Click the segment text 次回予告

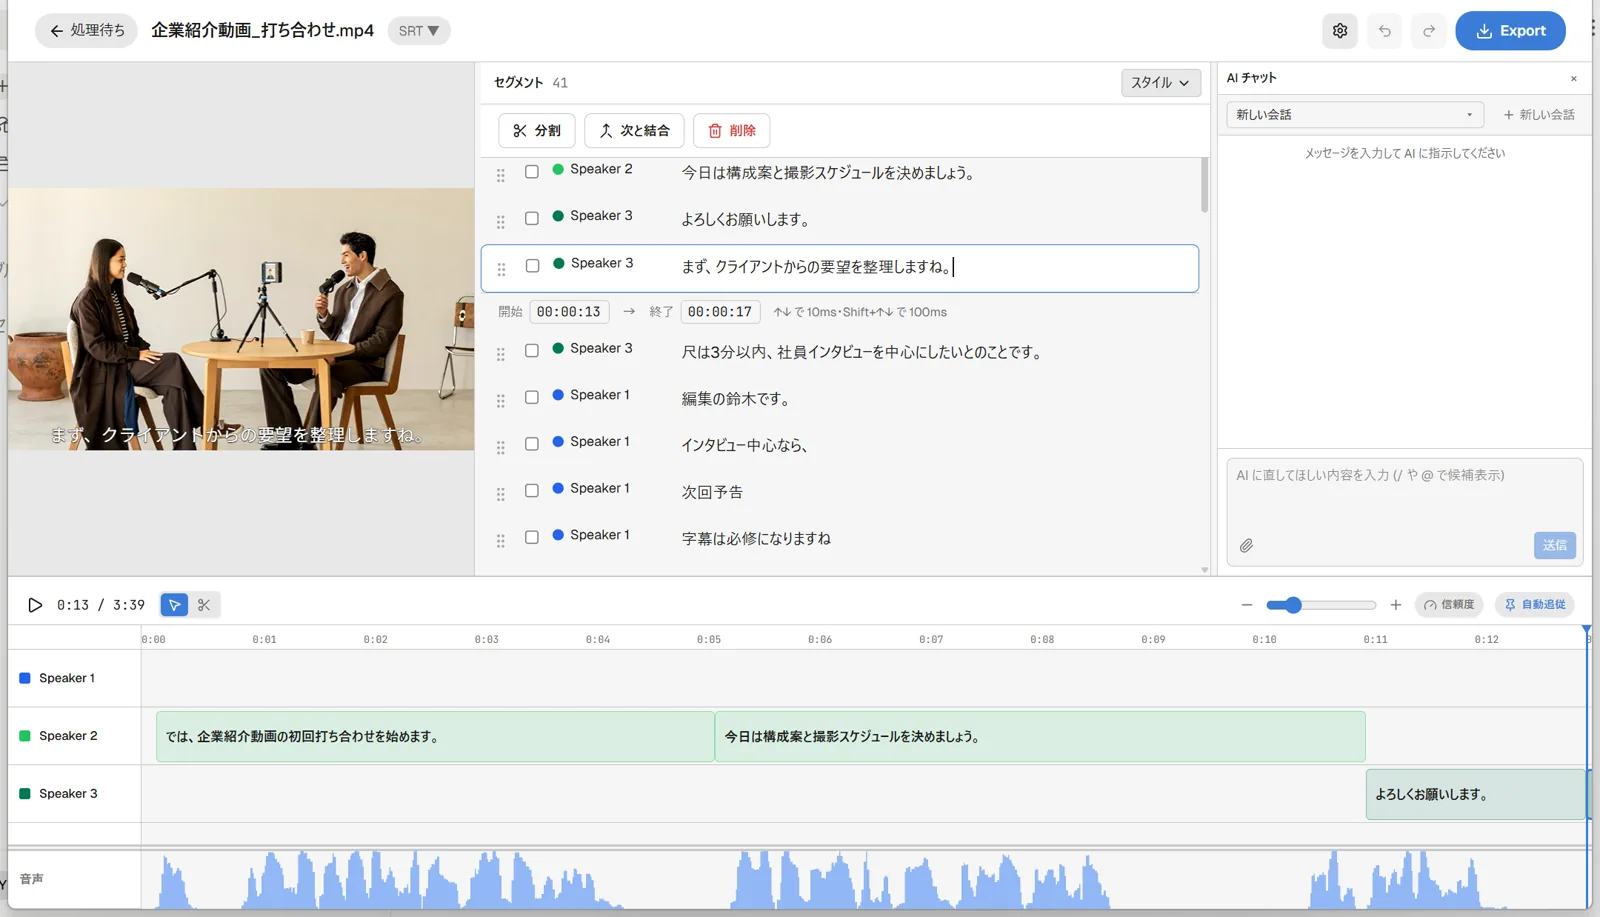tap(712, 492)
